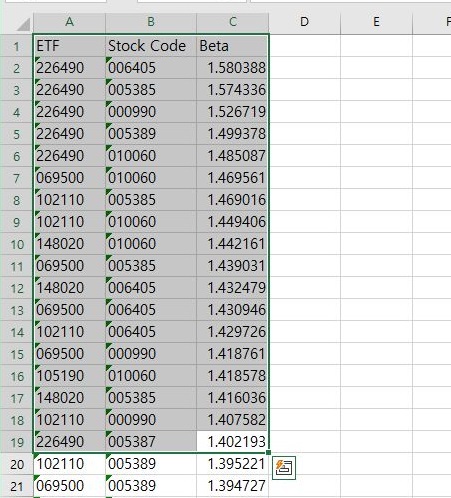This screenshot has height=498, width=451.
Task: Select row 12 header
Action: click(17, 288)
